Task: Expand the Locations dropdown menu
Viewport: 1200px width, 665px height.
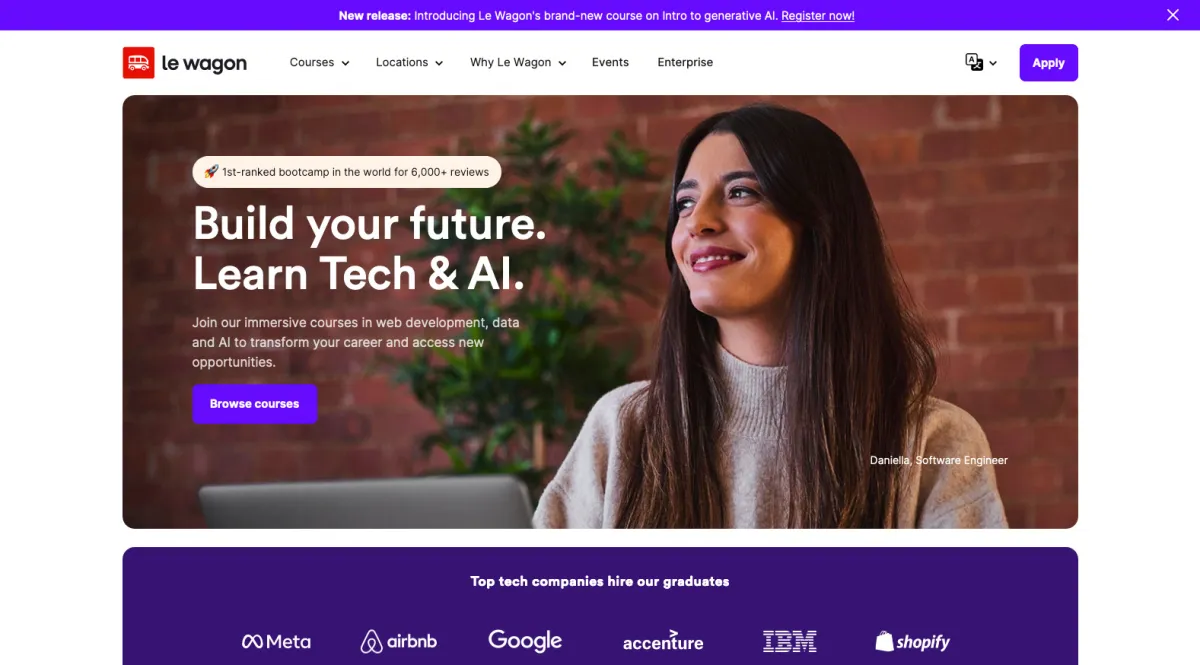Action: coord(409,62)
